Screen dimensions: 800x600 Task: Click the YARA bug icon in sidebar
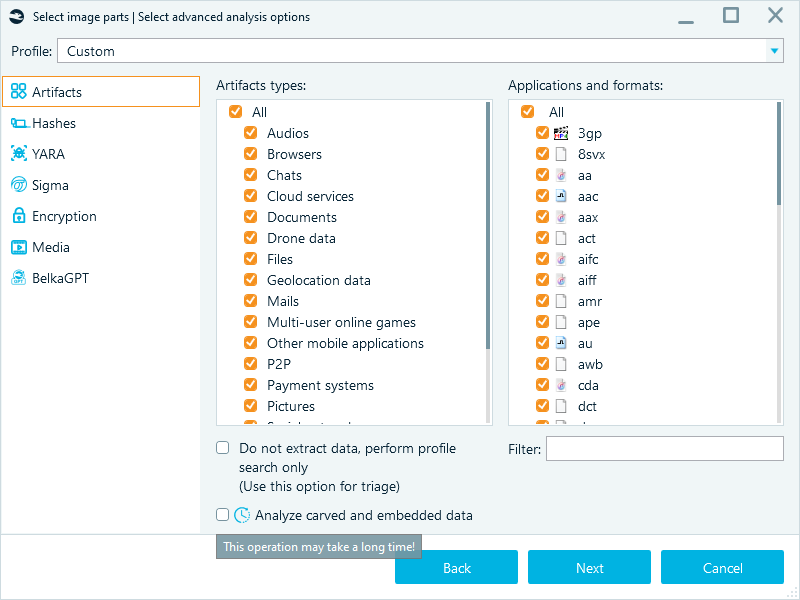[x=18, y=154]
